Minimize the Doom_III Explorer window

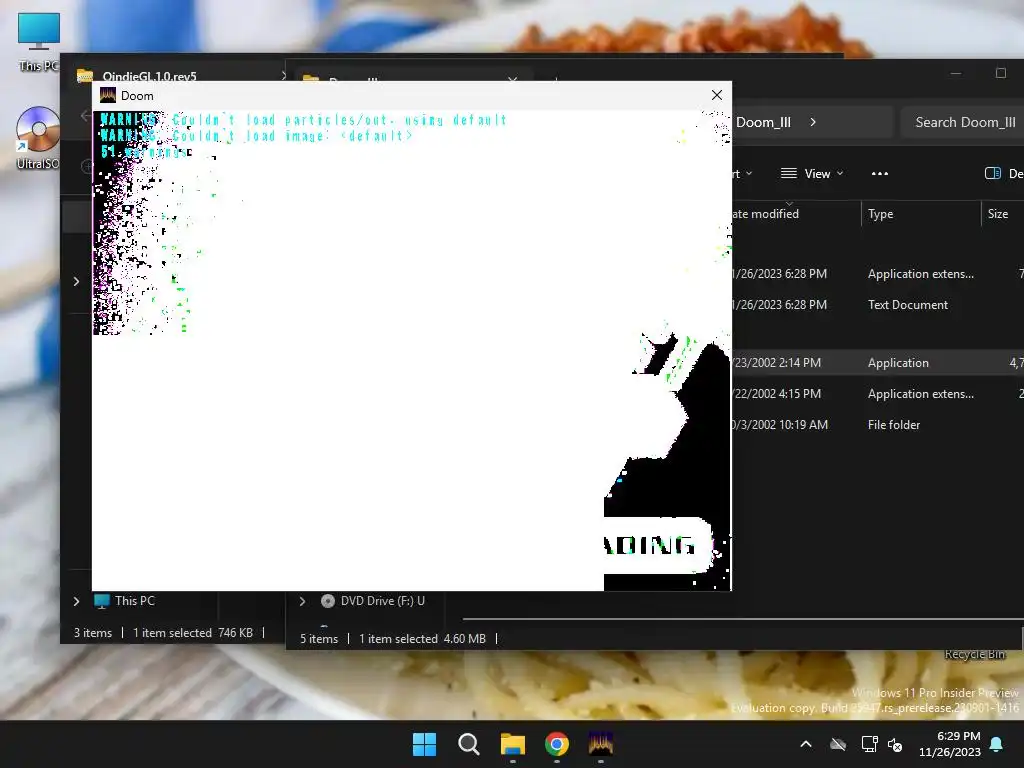(956, 73)
